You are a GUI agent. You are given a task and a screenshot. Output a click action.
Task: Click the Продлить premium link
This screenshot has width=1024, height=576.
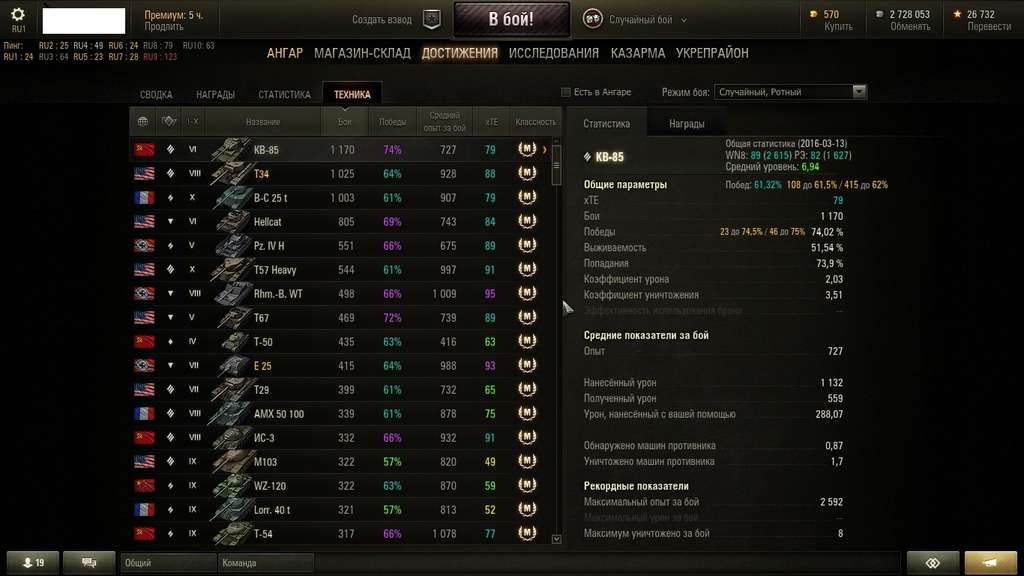tap(164, 27)
